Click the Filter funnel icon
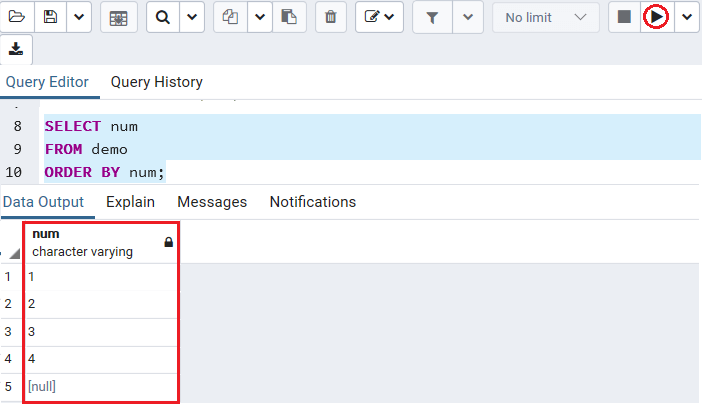 [432, 17]
